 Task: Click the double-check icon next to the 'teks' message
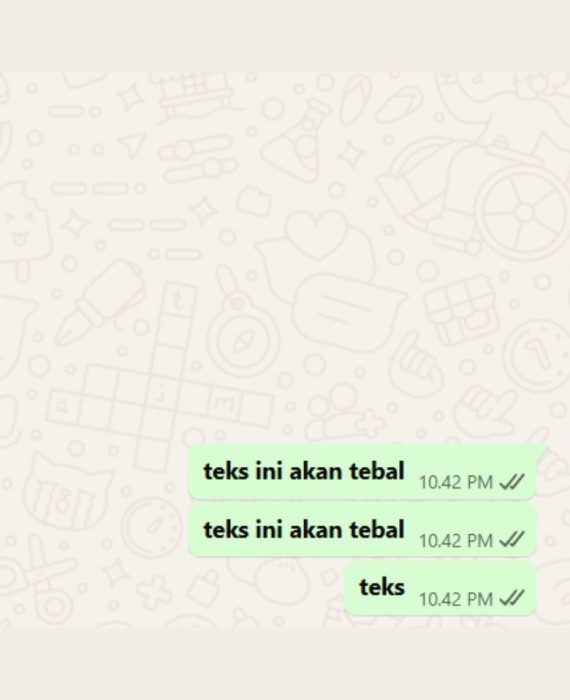click(512, 598)
